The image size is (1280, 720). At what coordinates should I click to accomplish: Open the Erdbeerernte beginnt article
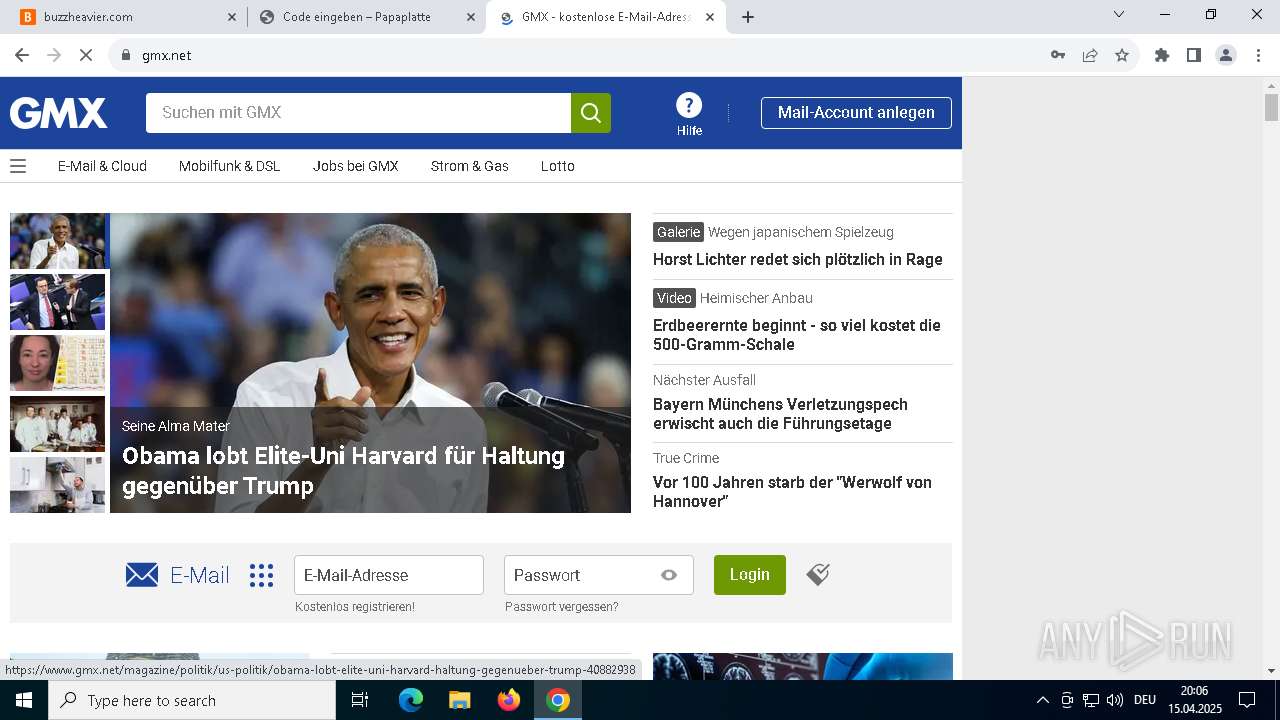point(797,335)
